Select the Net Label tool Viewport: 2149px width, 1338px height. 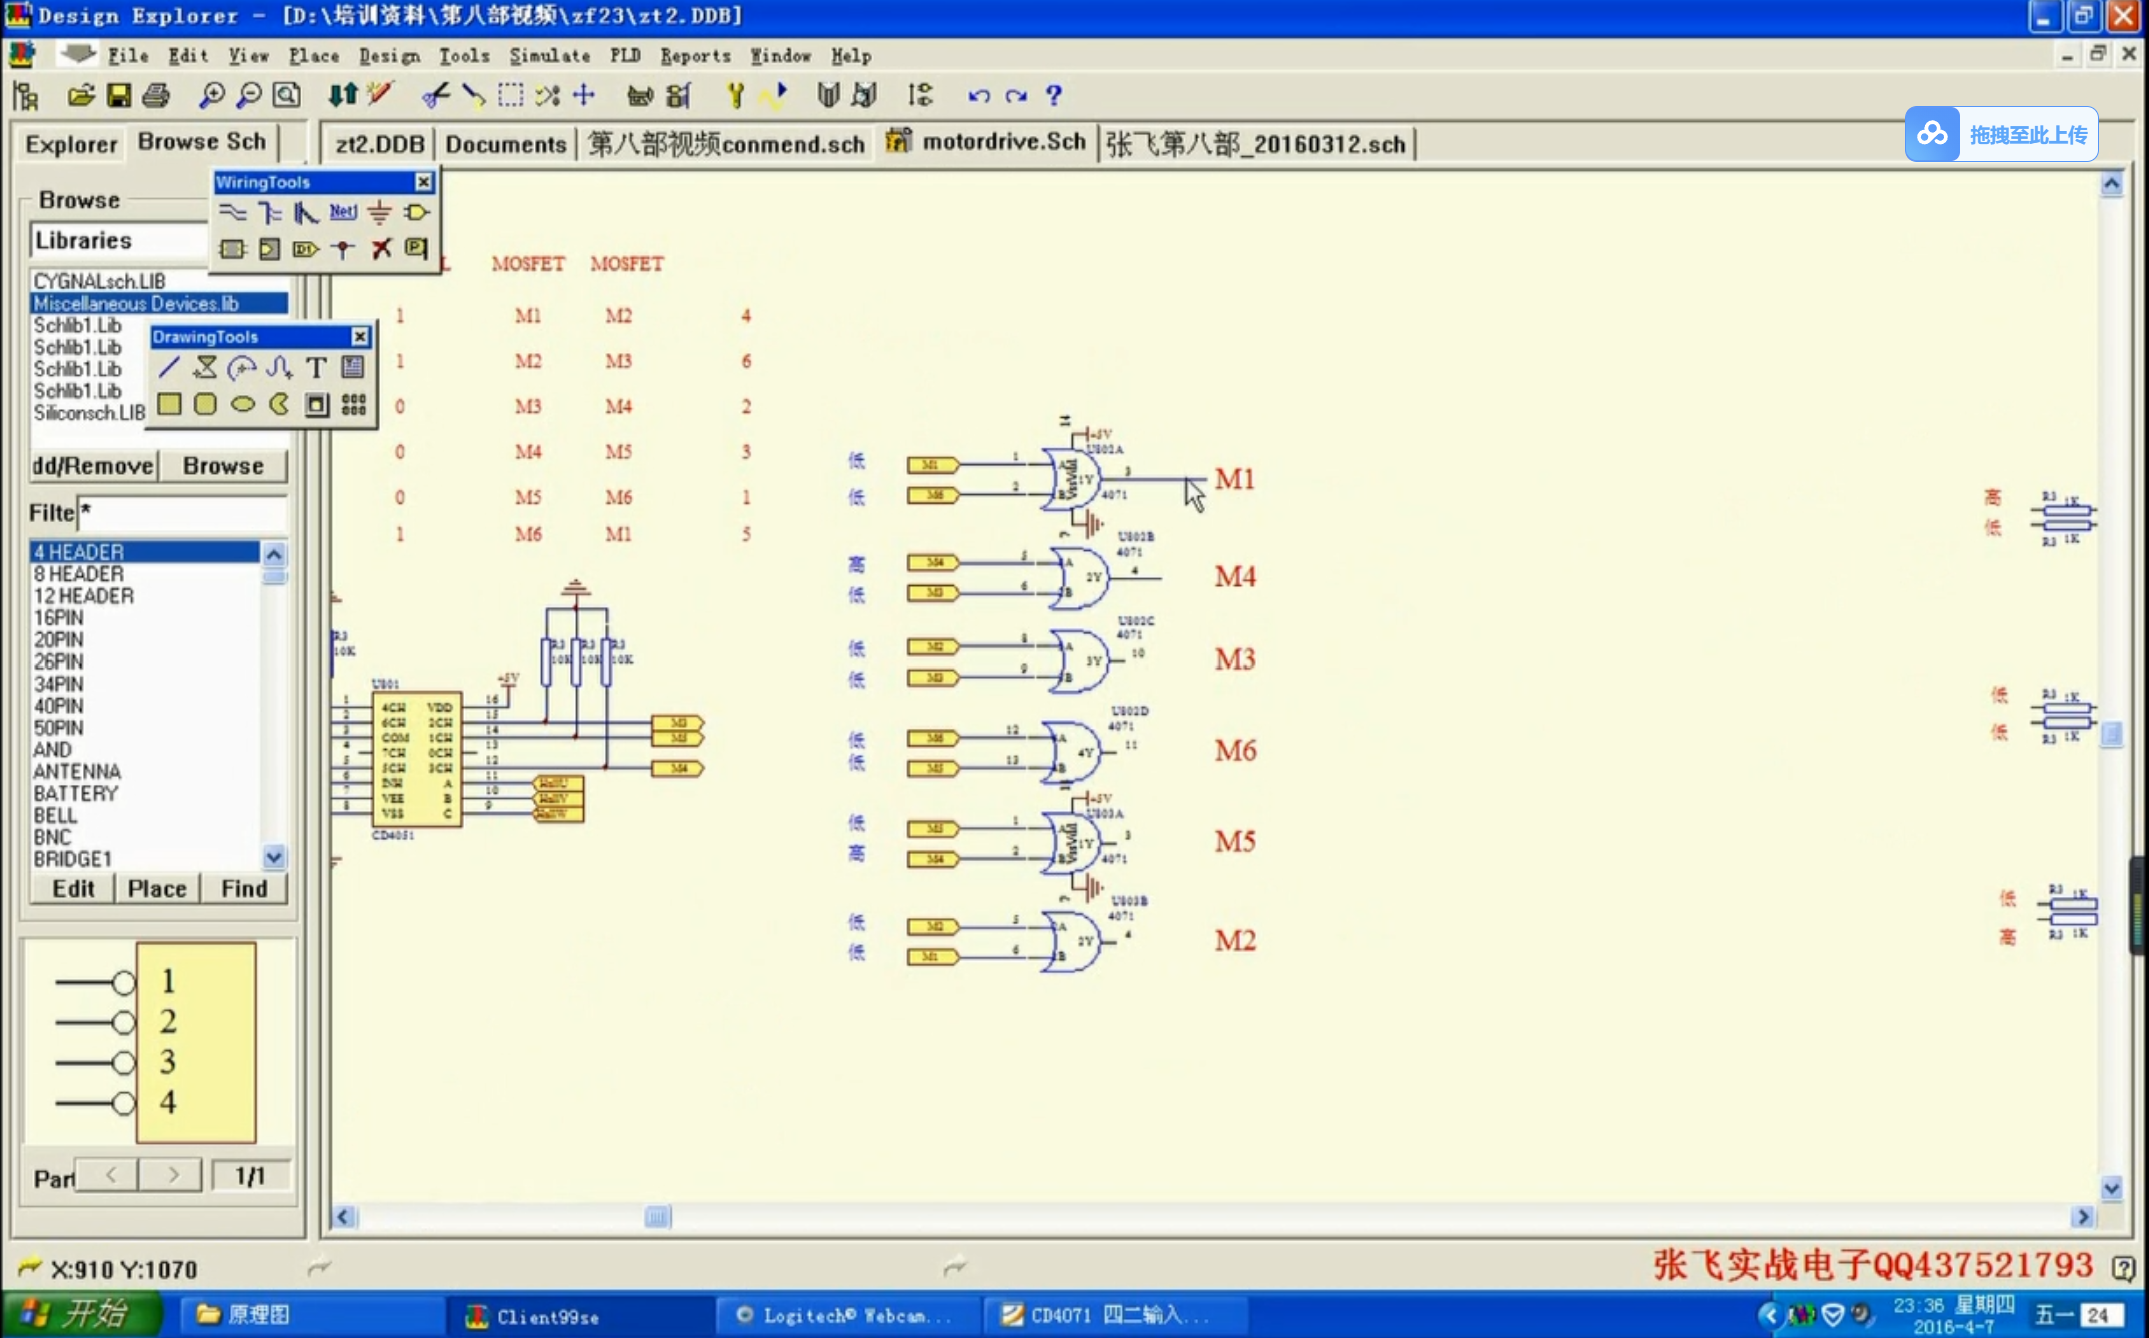point(343,213)
